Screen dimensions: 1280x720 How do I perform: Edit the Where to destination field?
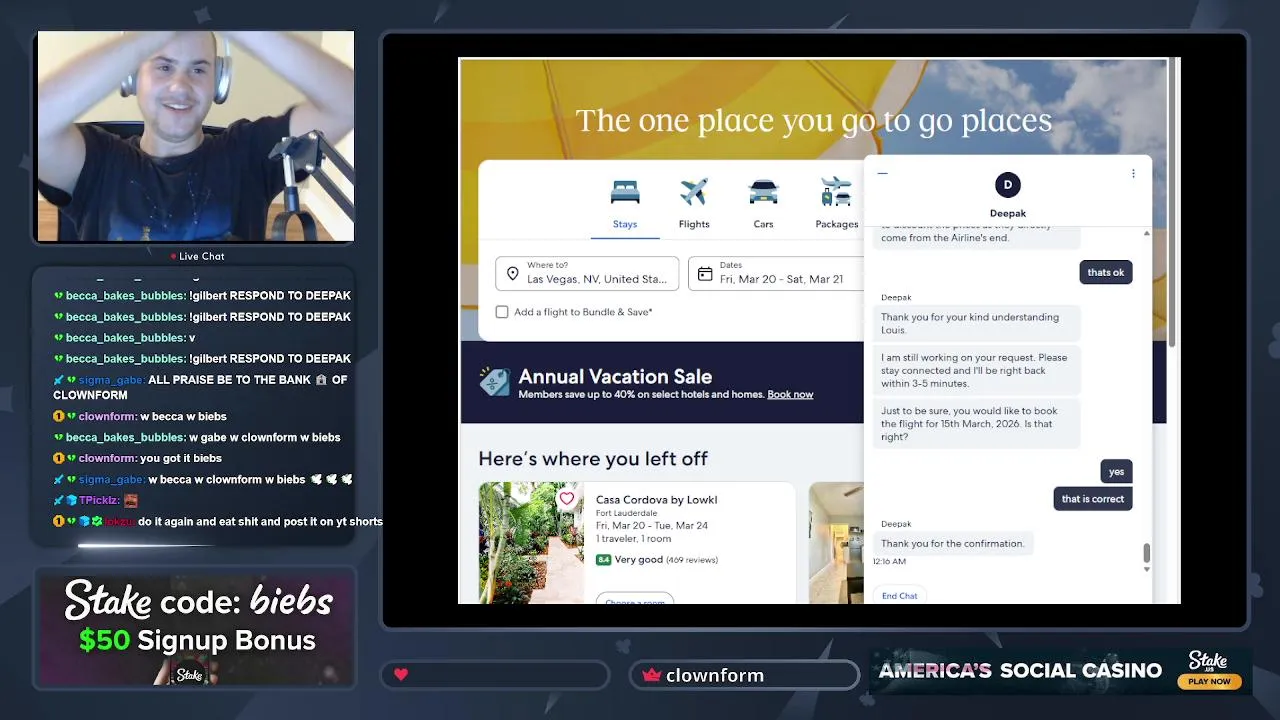587,273
